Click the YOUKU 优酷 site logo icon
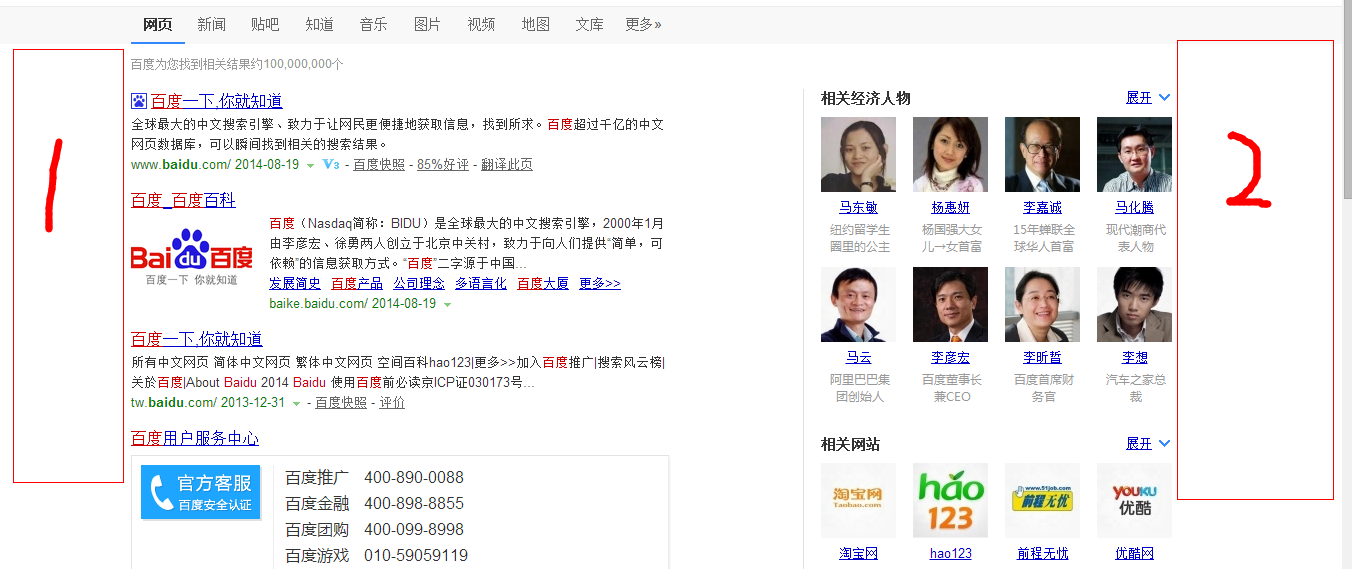 (x=1134, y=500)
